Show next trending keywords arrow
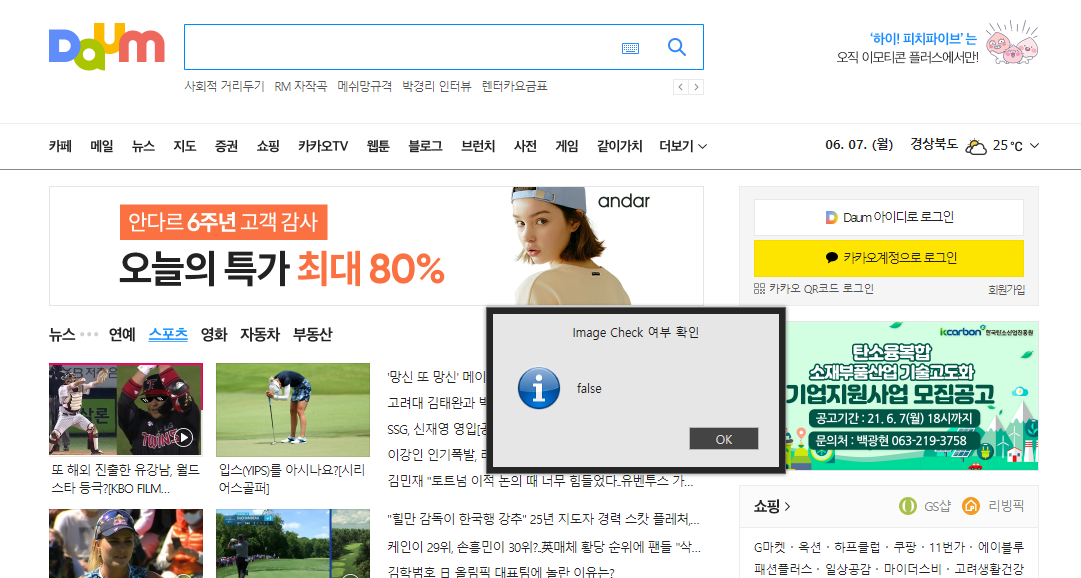Viewport: 1081px width, 578px height. click(696, 87)
